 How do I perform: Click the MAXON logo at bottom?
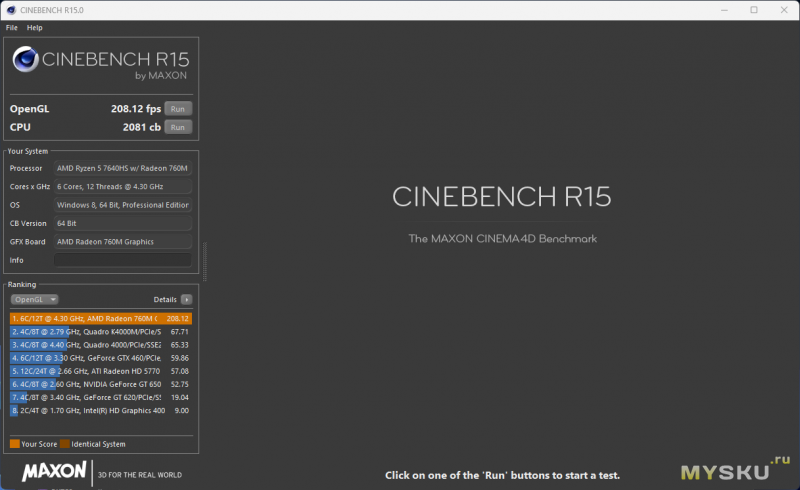pos(54,471)
